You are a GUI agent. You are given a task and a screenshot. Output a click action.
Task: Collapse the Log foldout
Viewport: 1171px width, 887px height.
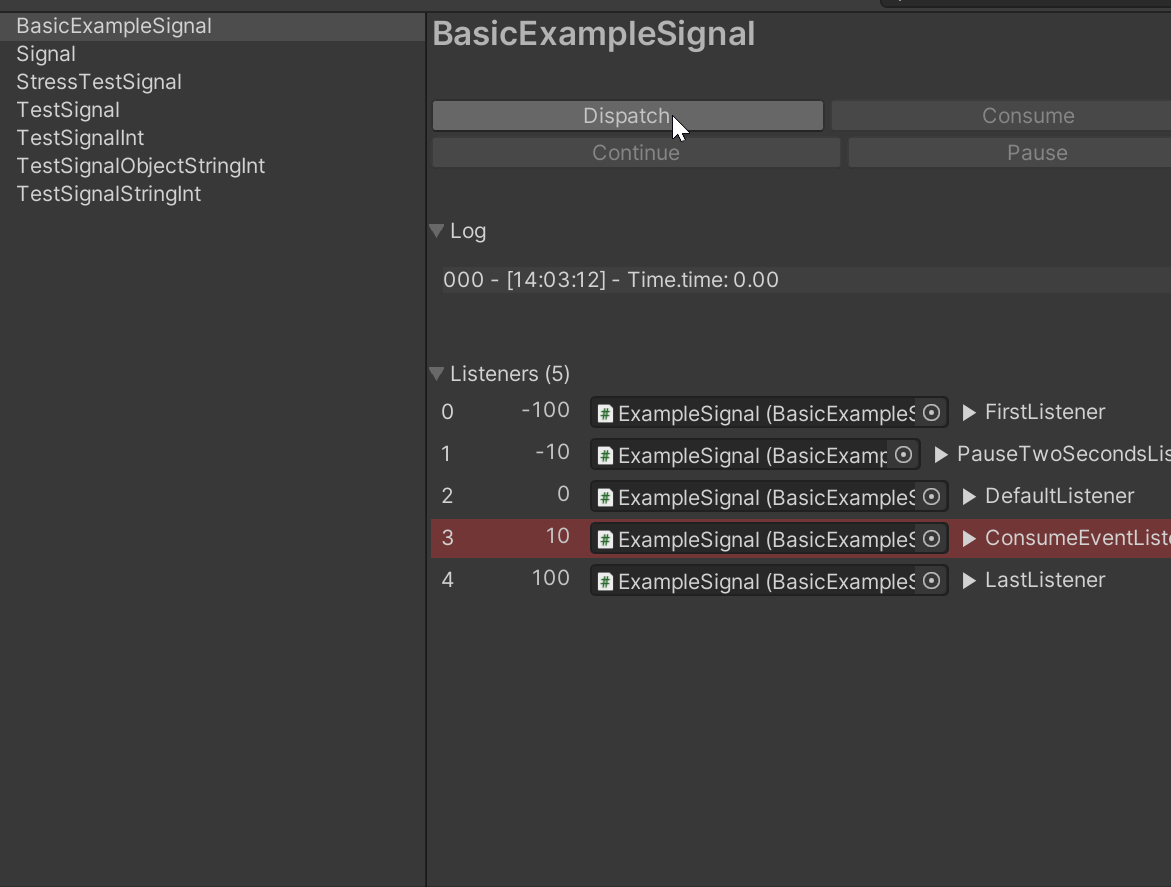tap(437, 231)
